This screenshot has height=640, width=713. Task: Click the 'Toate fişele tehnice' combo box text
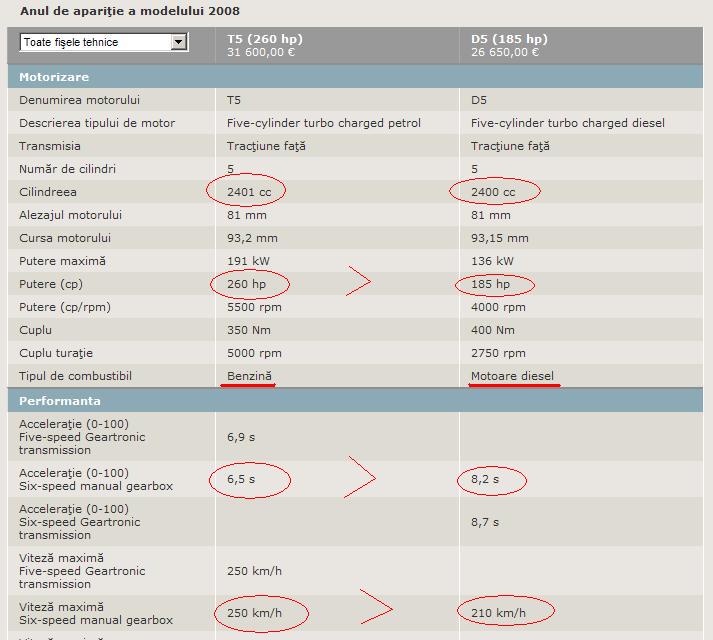(71, 42)
